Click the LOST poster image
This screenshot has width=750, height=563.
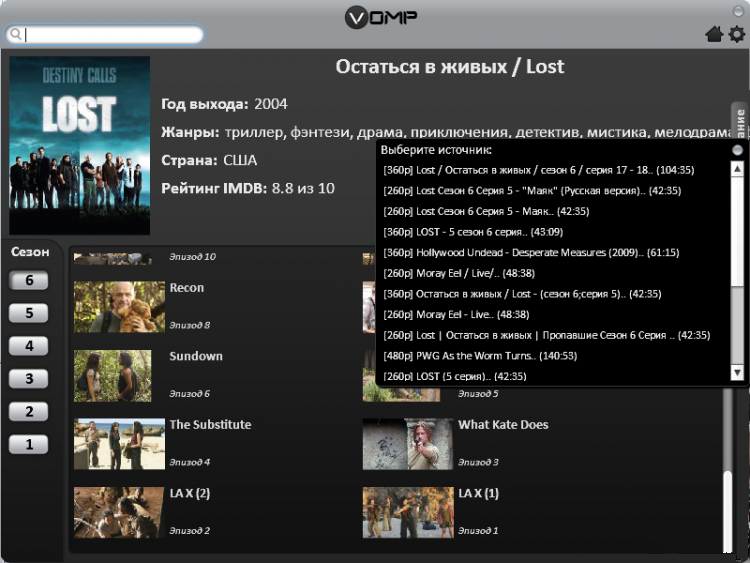coord(80,145)
